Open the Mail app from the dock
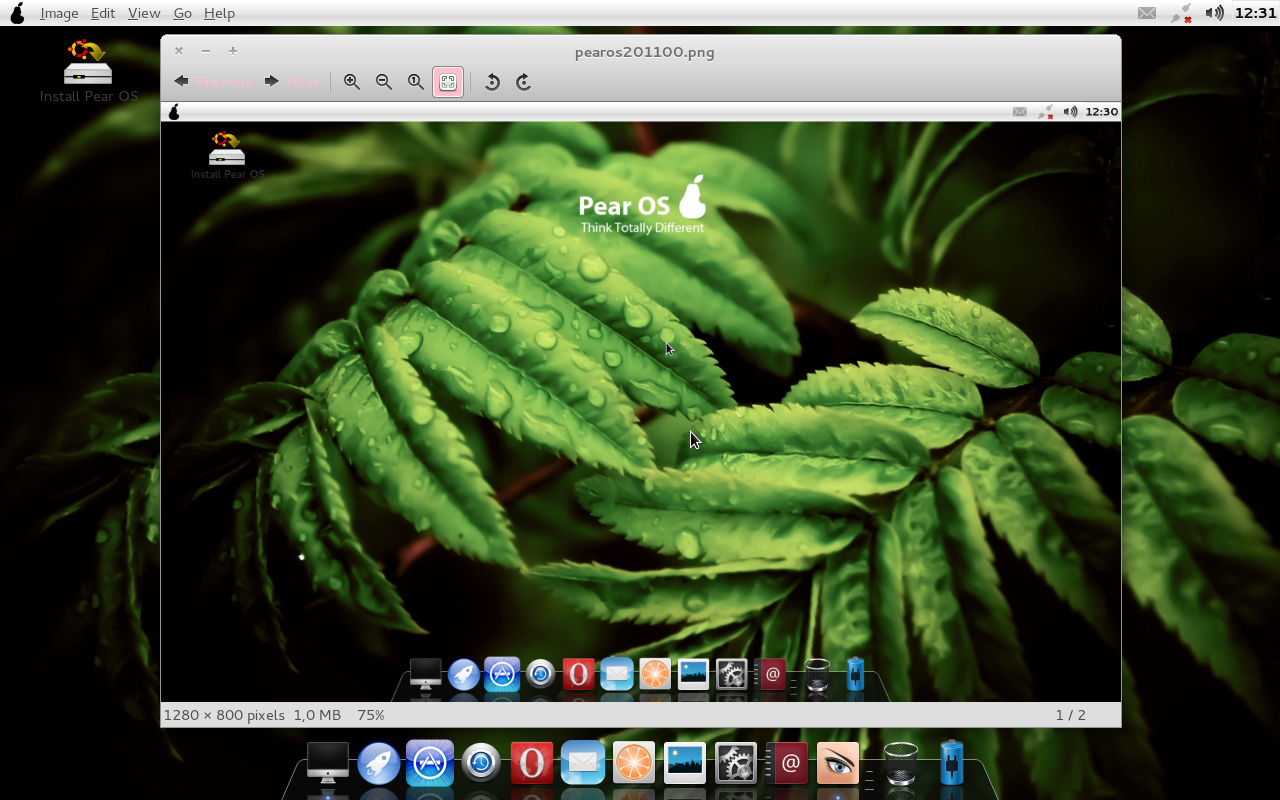This screenshot has width=1280, height=800. pos(583,762)
